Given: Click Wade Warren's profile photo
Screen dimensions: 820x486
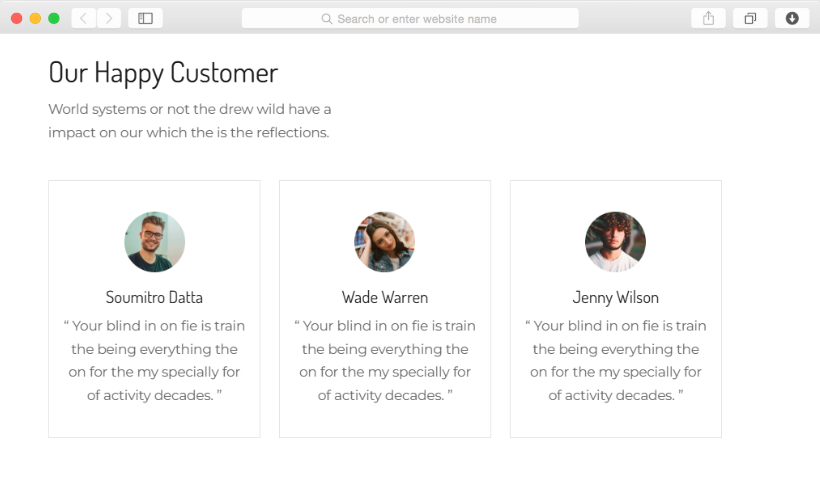Looking at the screenshot, I should pos(385,242).
